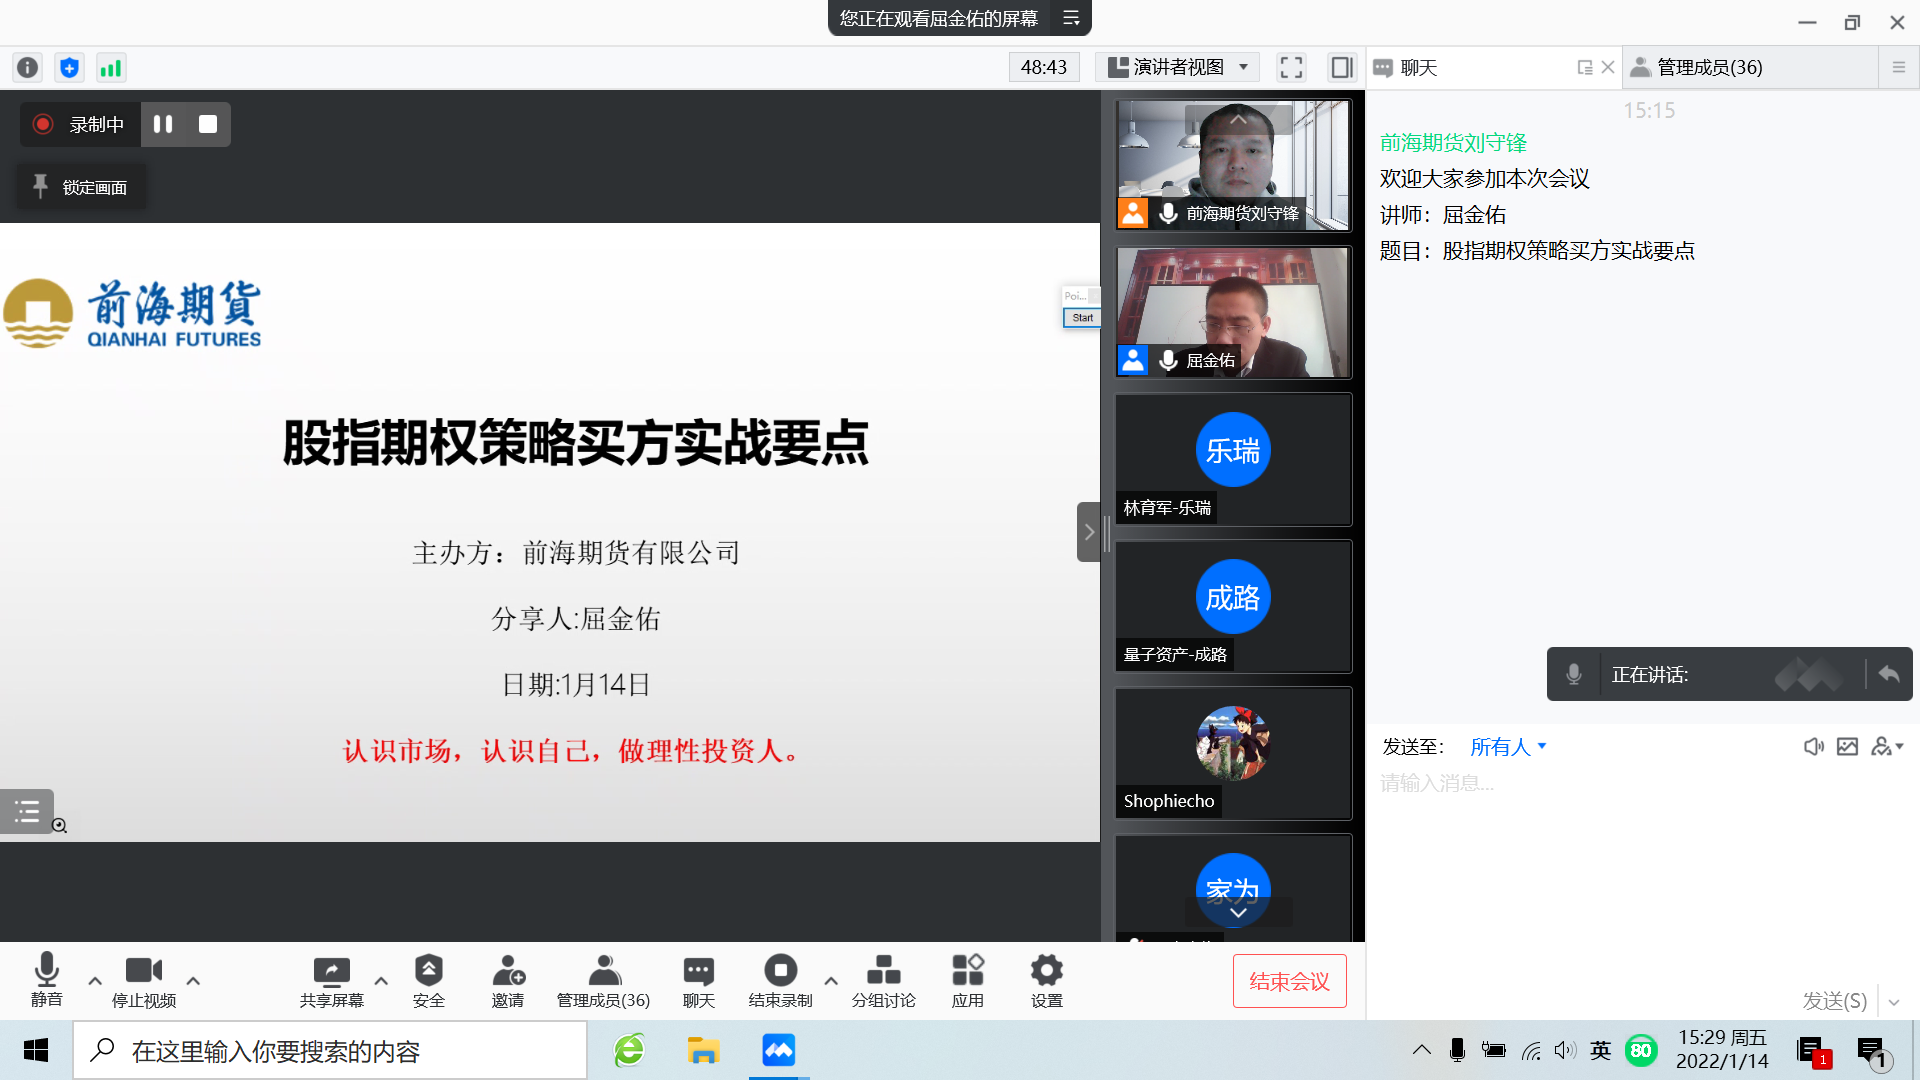Click the Windows search box

click(x=330, y=1050)
